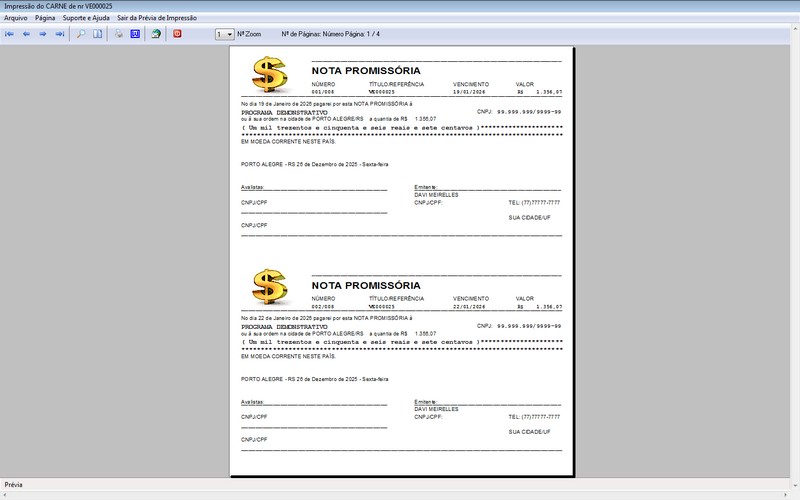Go to the first page using toolbar arrow

tap(9, 34)
